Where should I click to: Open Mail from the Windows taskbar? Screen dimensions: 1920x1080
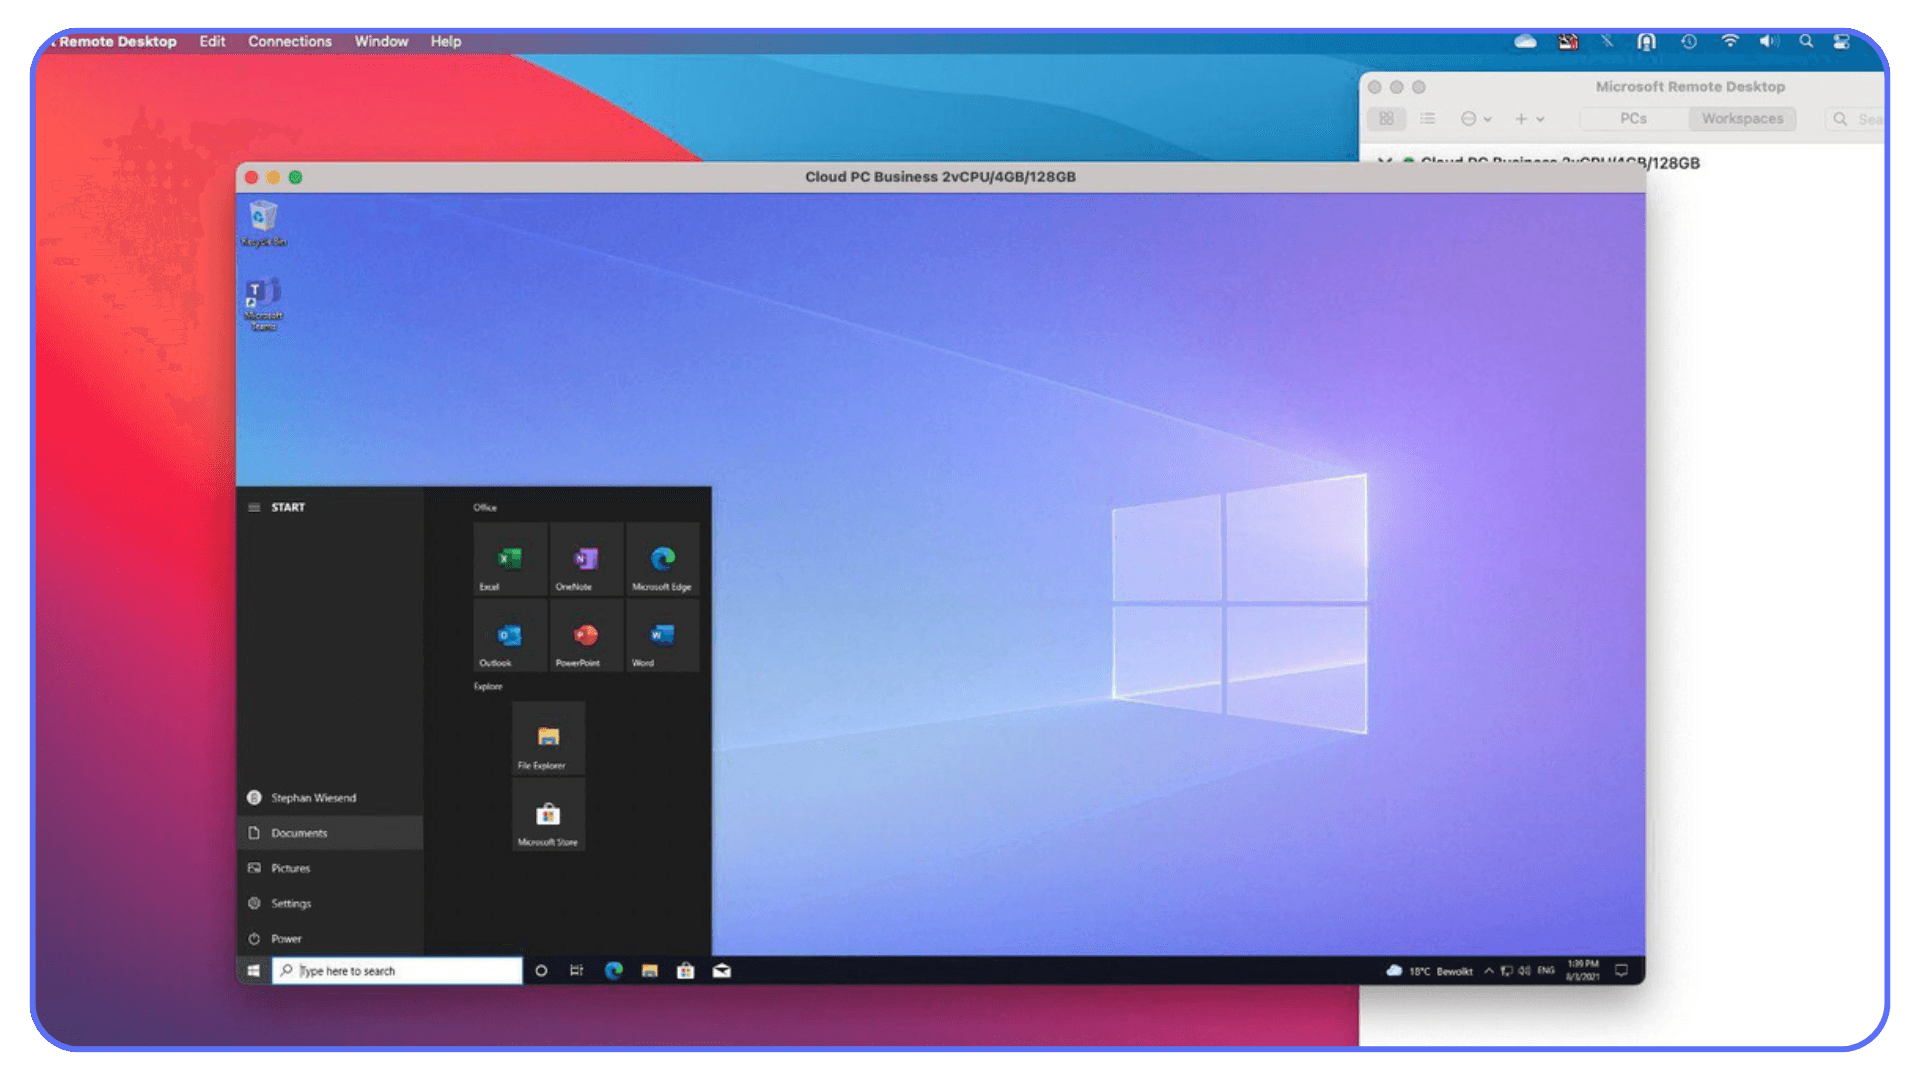[x=722, y=971]
